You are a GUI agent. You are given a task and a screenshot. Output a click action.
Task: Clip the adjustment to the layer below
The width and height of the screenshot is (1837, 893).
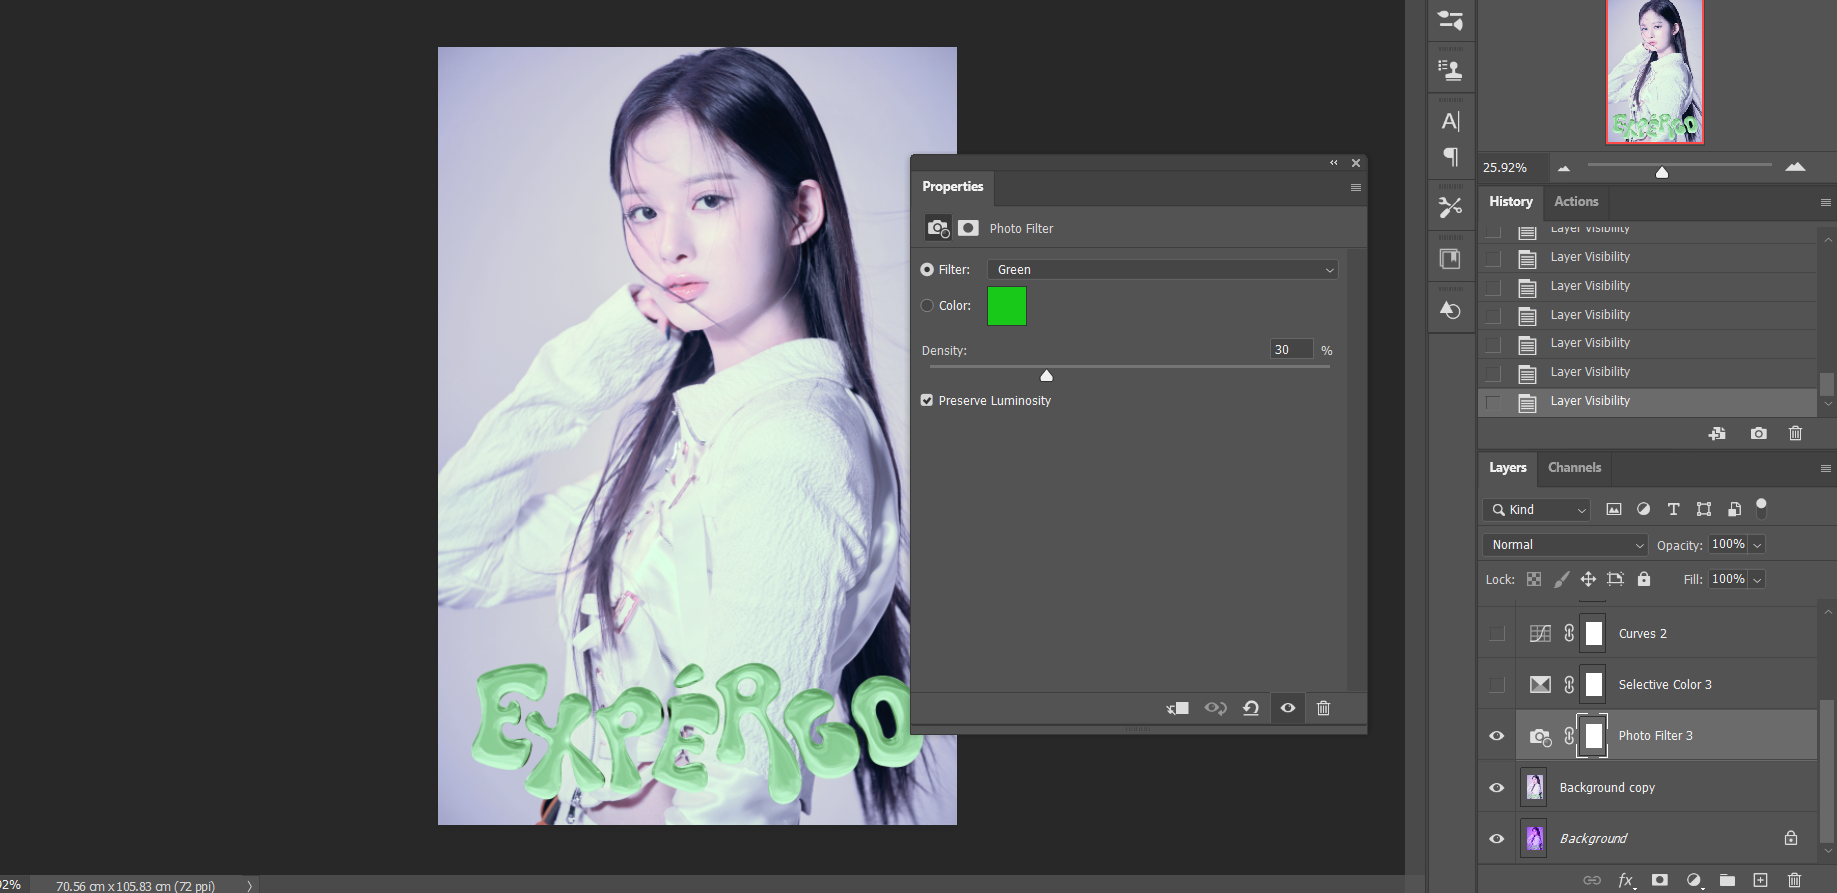(x=1178, y=708)
